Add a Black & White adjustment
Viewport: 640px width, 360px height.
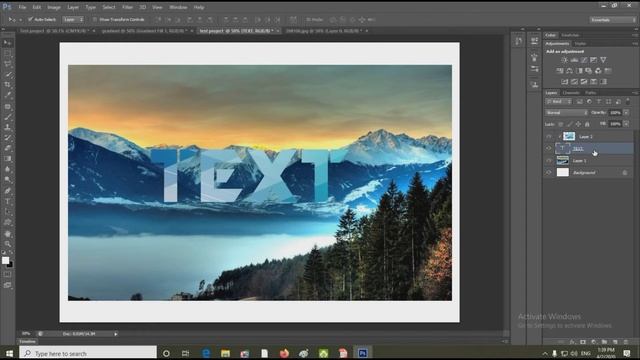579,71
